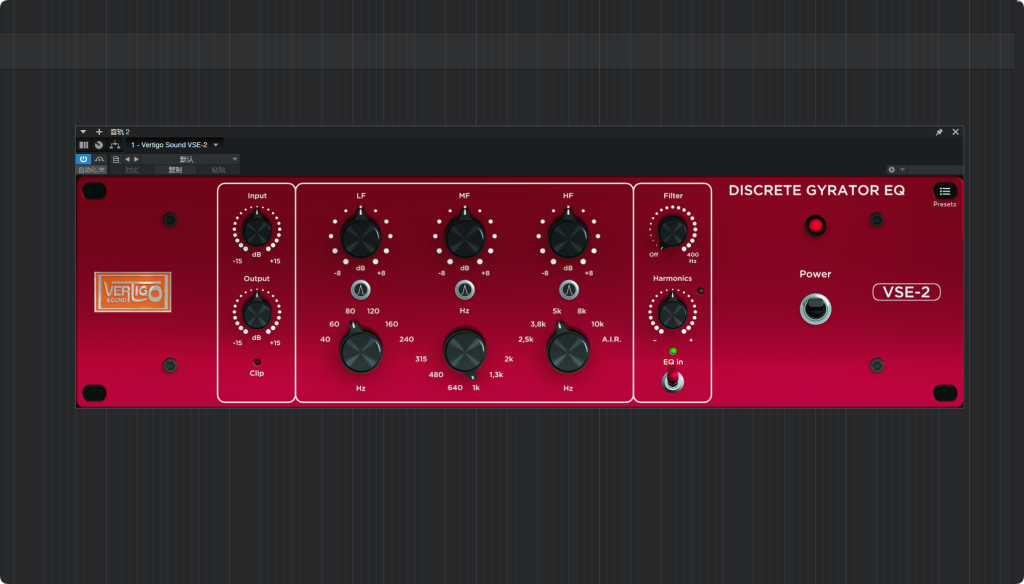Select the 1,3k MF frequency label
The width and height of the screenshot is (1024, 584).
pyautogui.click(x=496, y=374)
